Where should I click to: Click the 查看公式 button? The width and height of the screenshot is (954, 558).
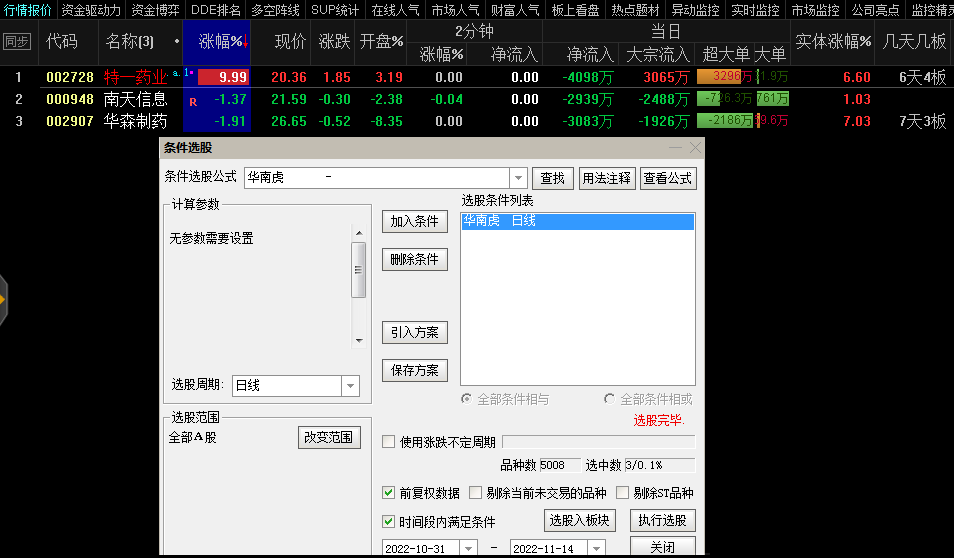click(x=667, y=178)
